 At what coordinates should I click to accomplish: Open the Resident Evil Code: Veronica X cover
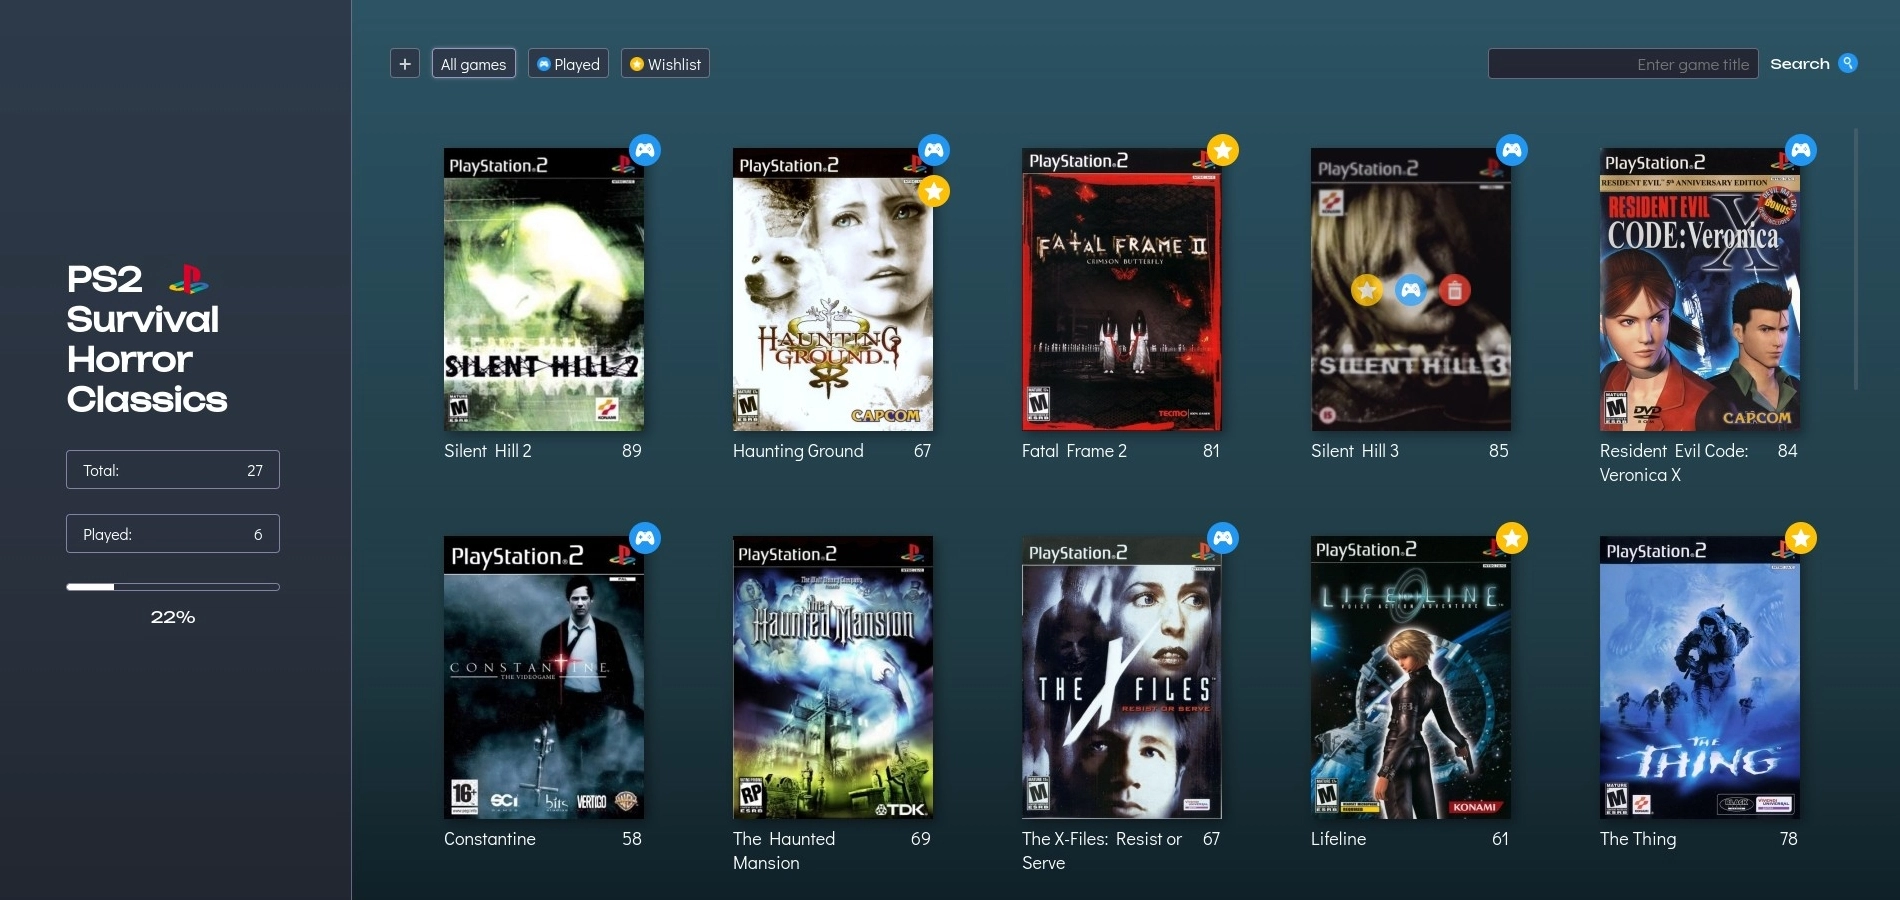(x=1700, y=290)
